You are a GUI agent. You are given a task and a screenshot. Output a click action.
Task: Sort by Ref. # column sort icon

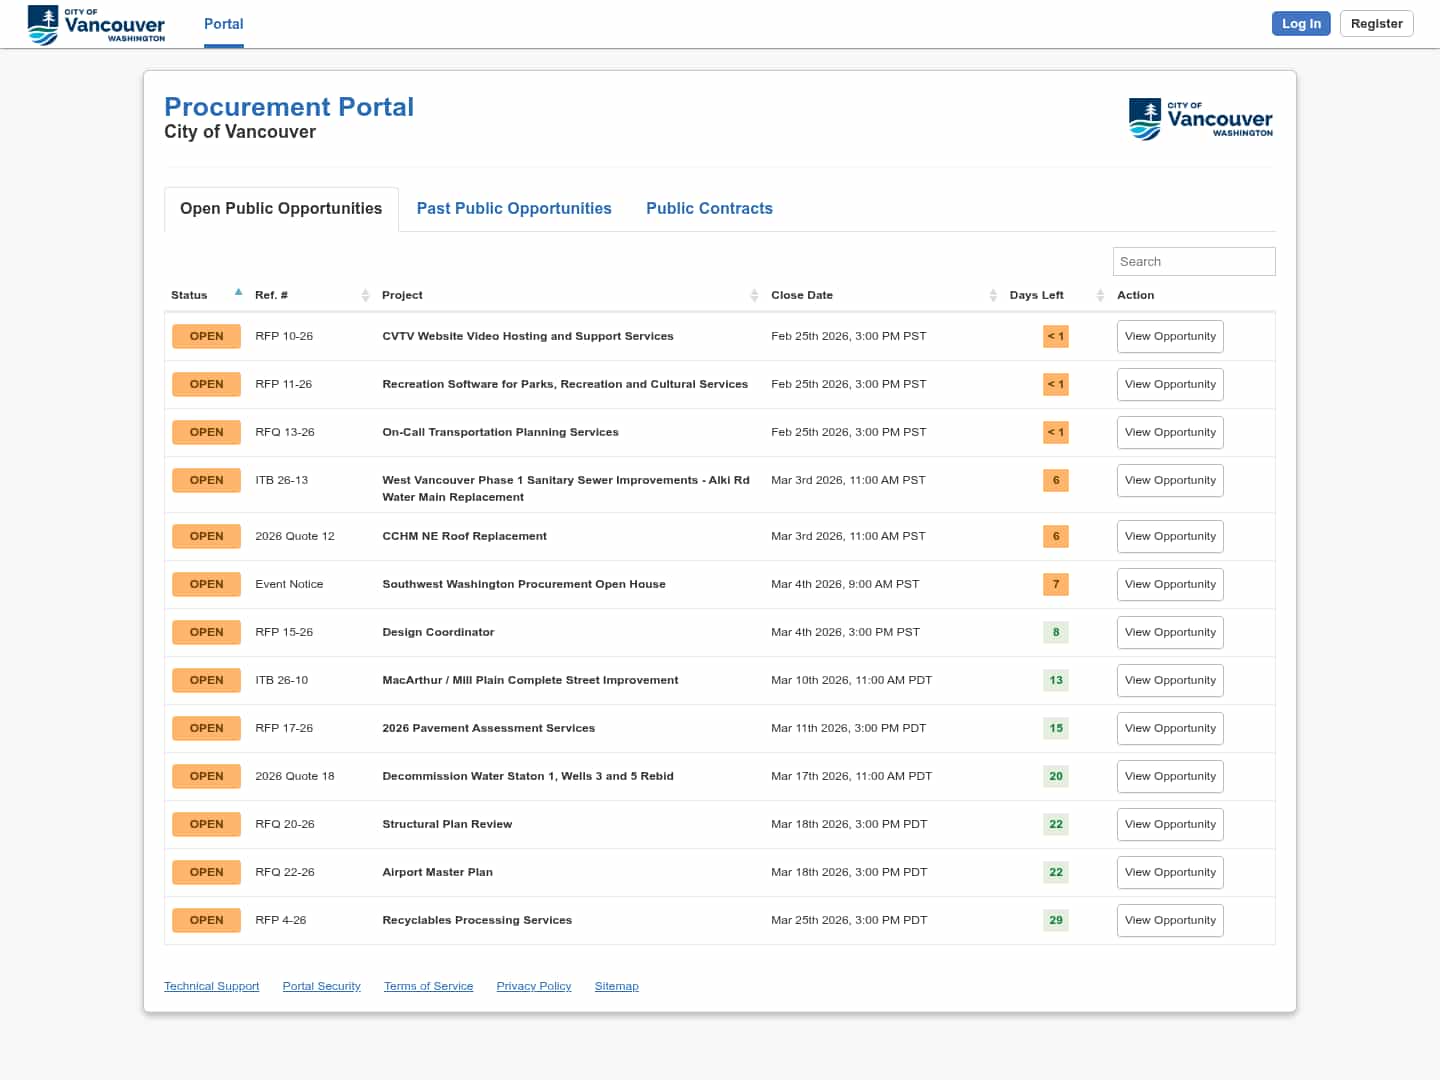pos(365,295)
